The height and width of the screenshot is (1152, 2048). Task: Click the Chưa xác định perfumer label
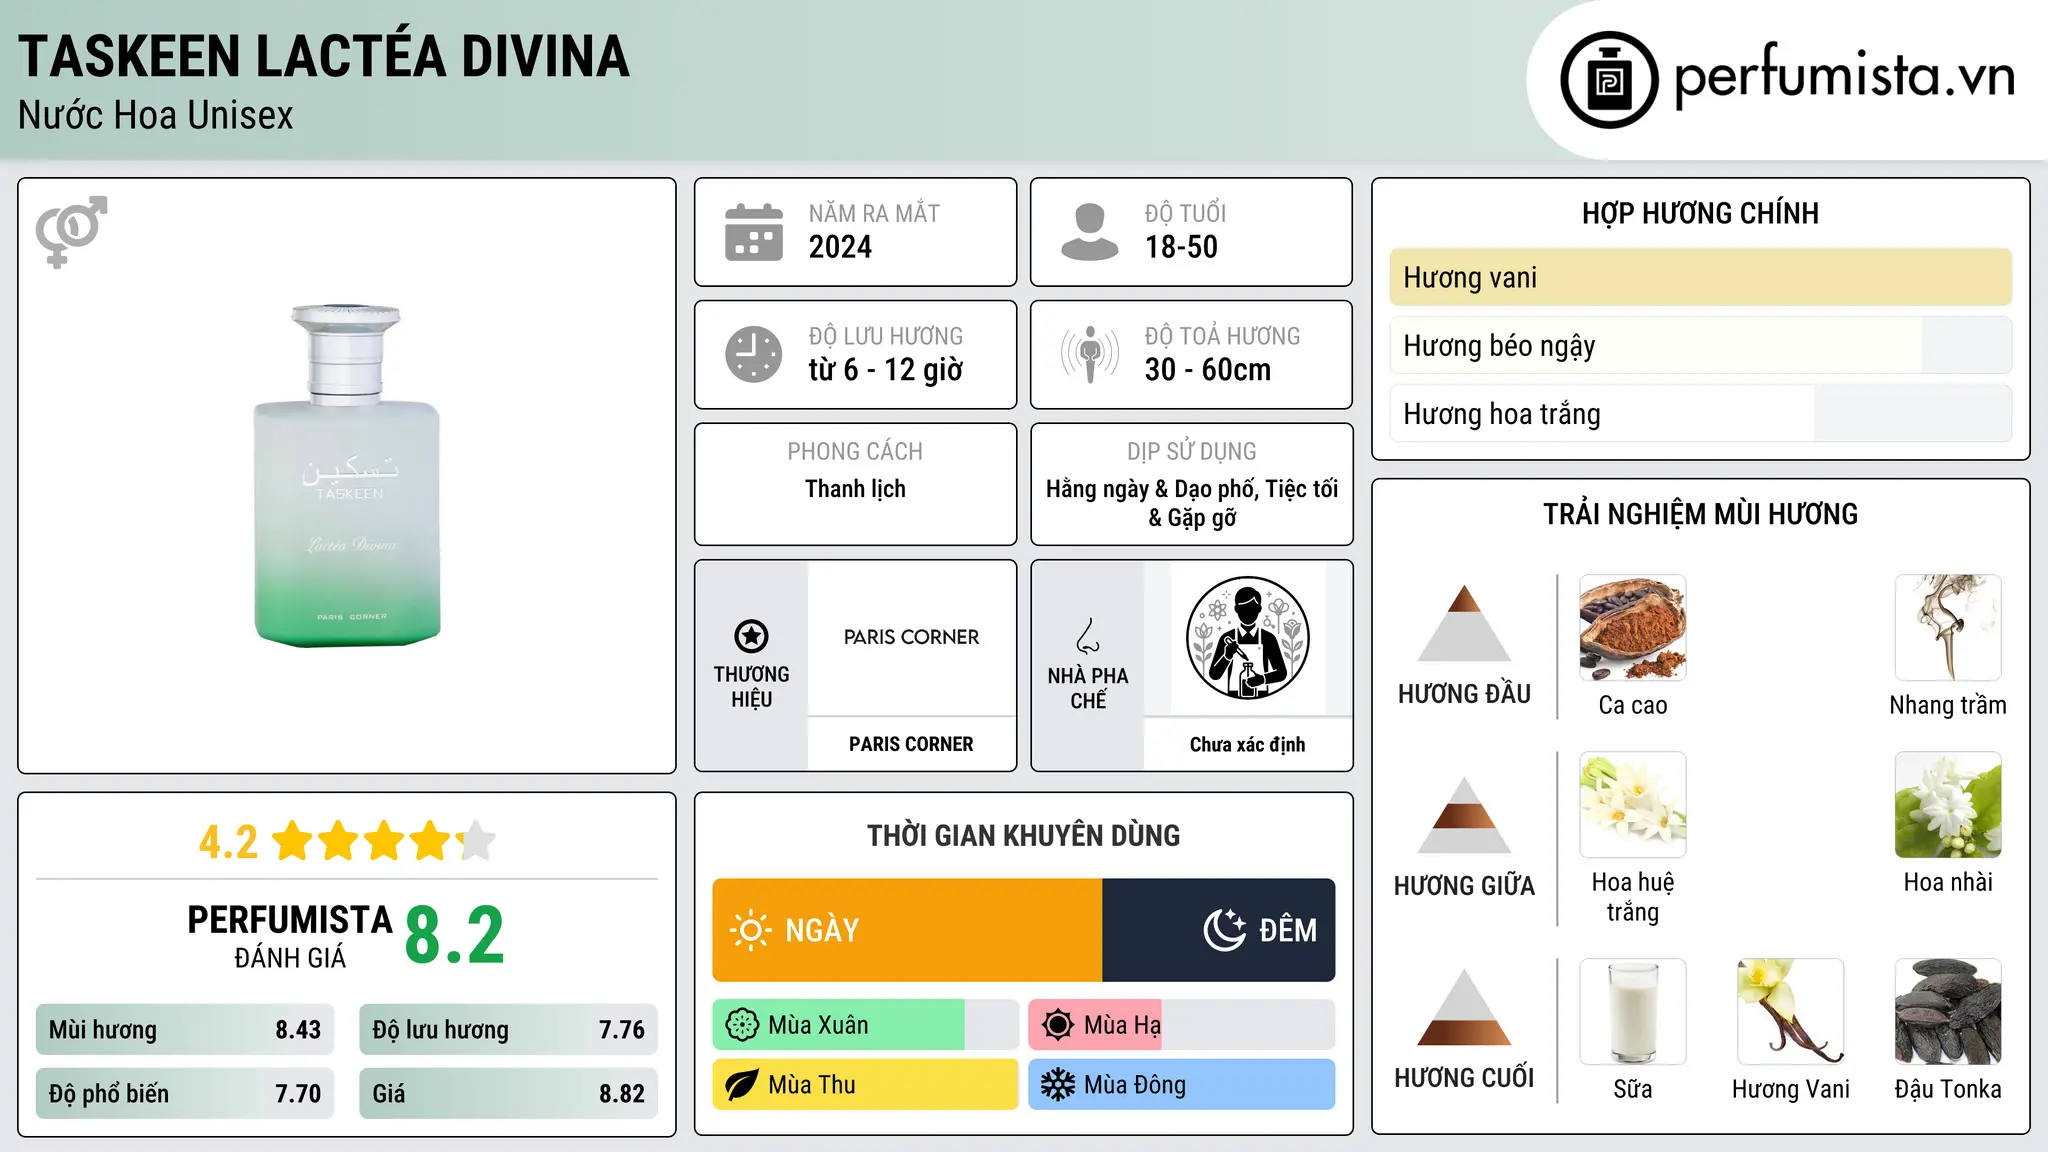pos(1247,745)
